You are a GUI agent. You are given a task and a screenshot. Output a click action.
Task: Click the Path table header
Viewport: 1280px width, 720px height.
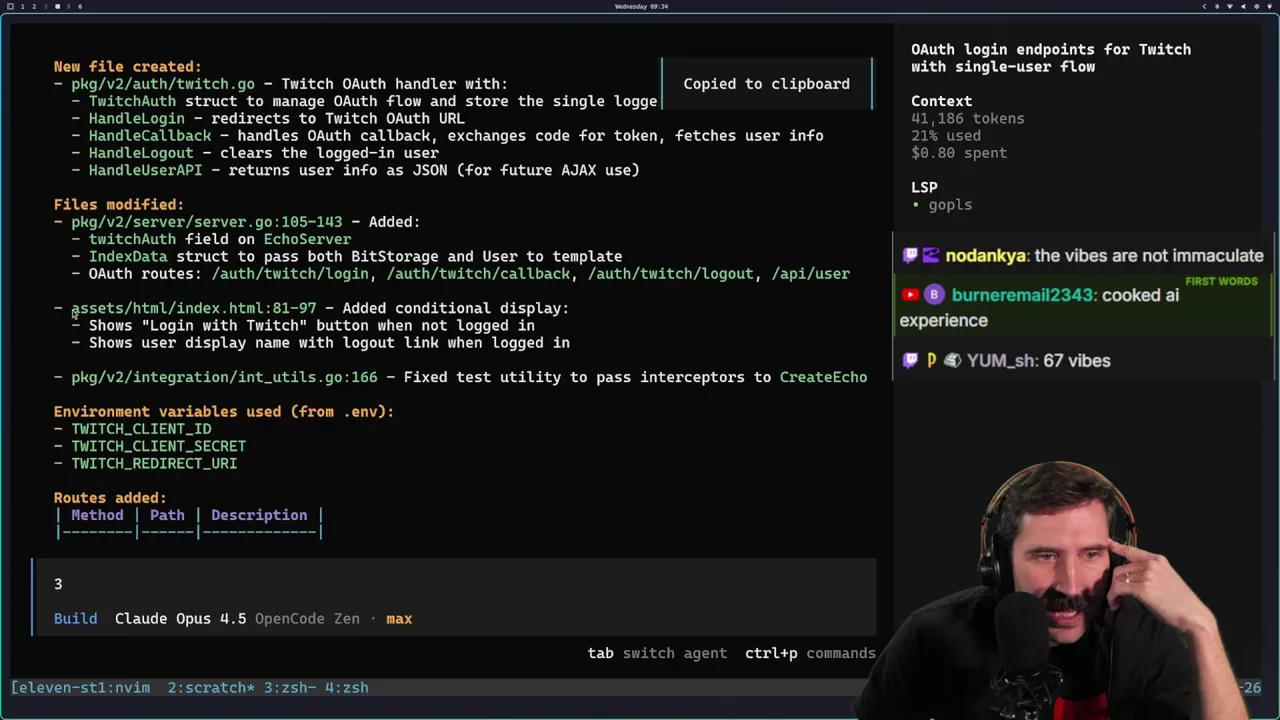pos(167,515)
